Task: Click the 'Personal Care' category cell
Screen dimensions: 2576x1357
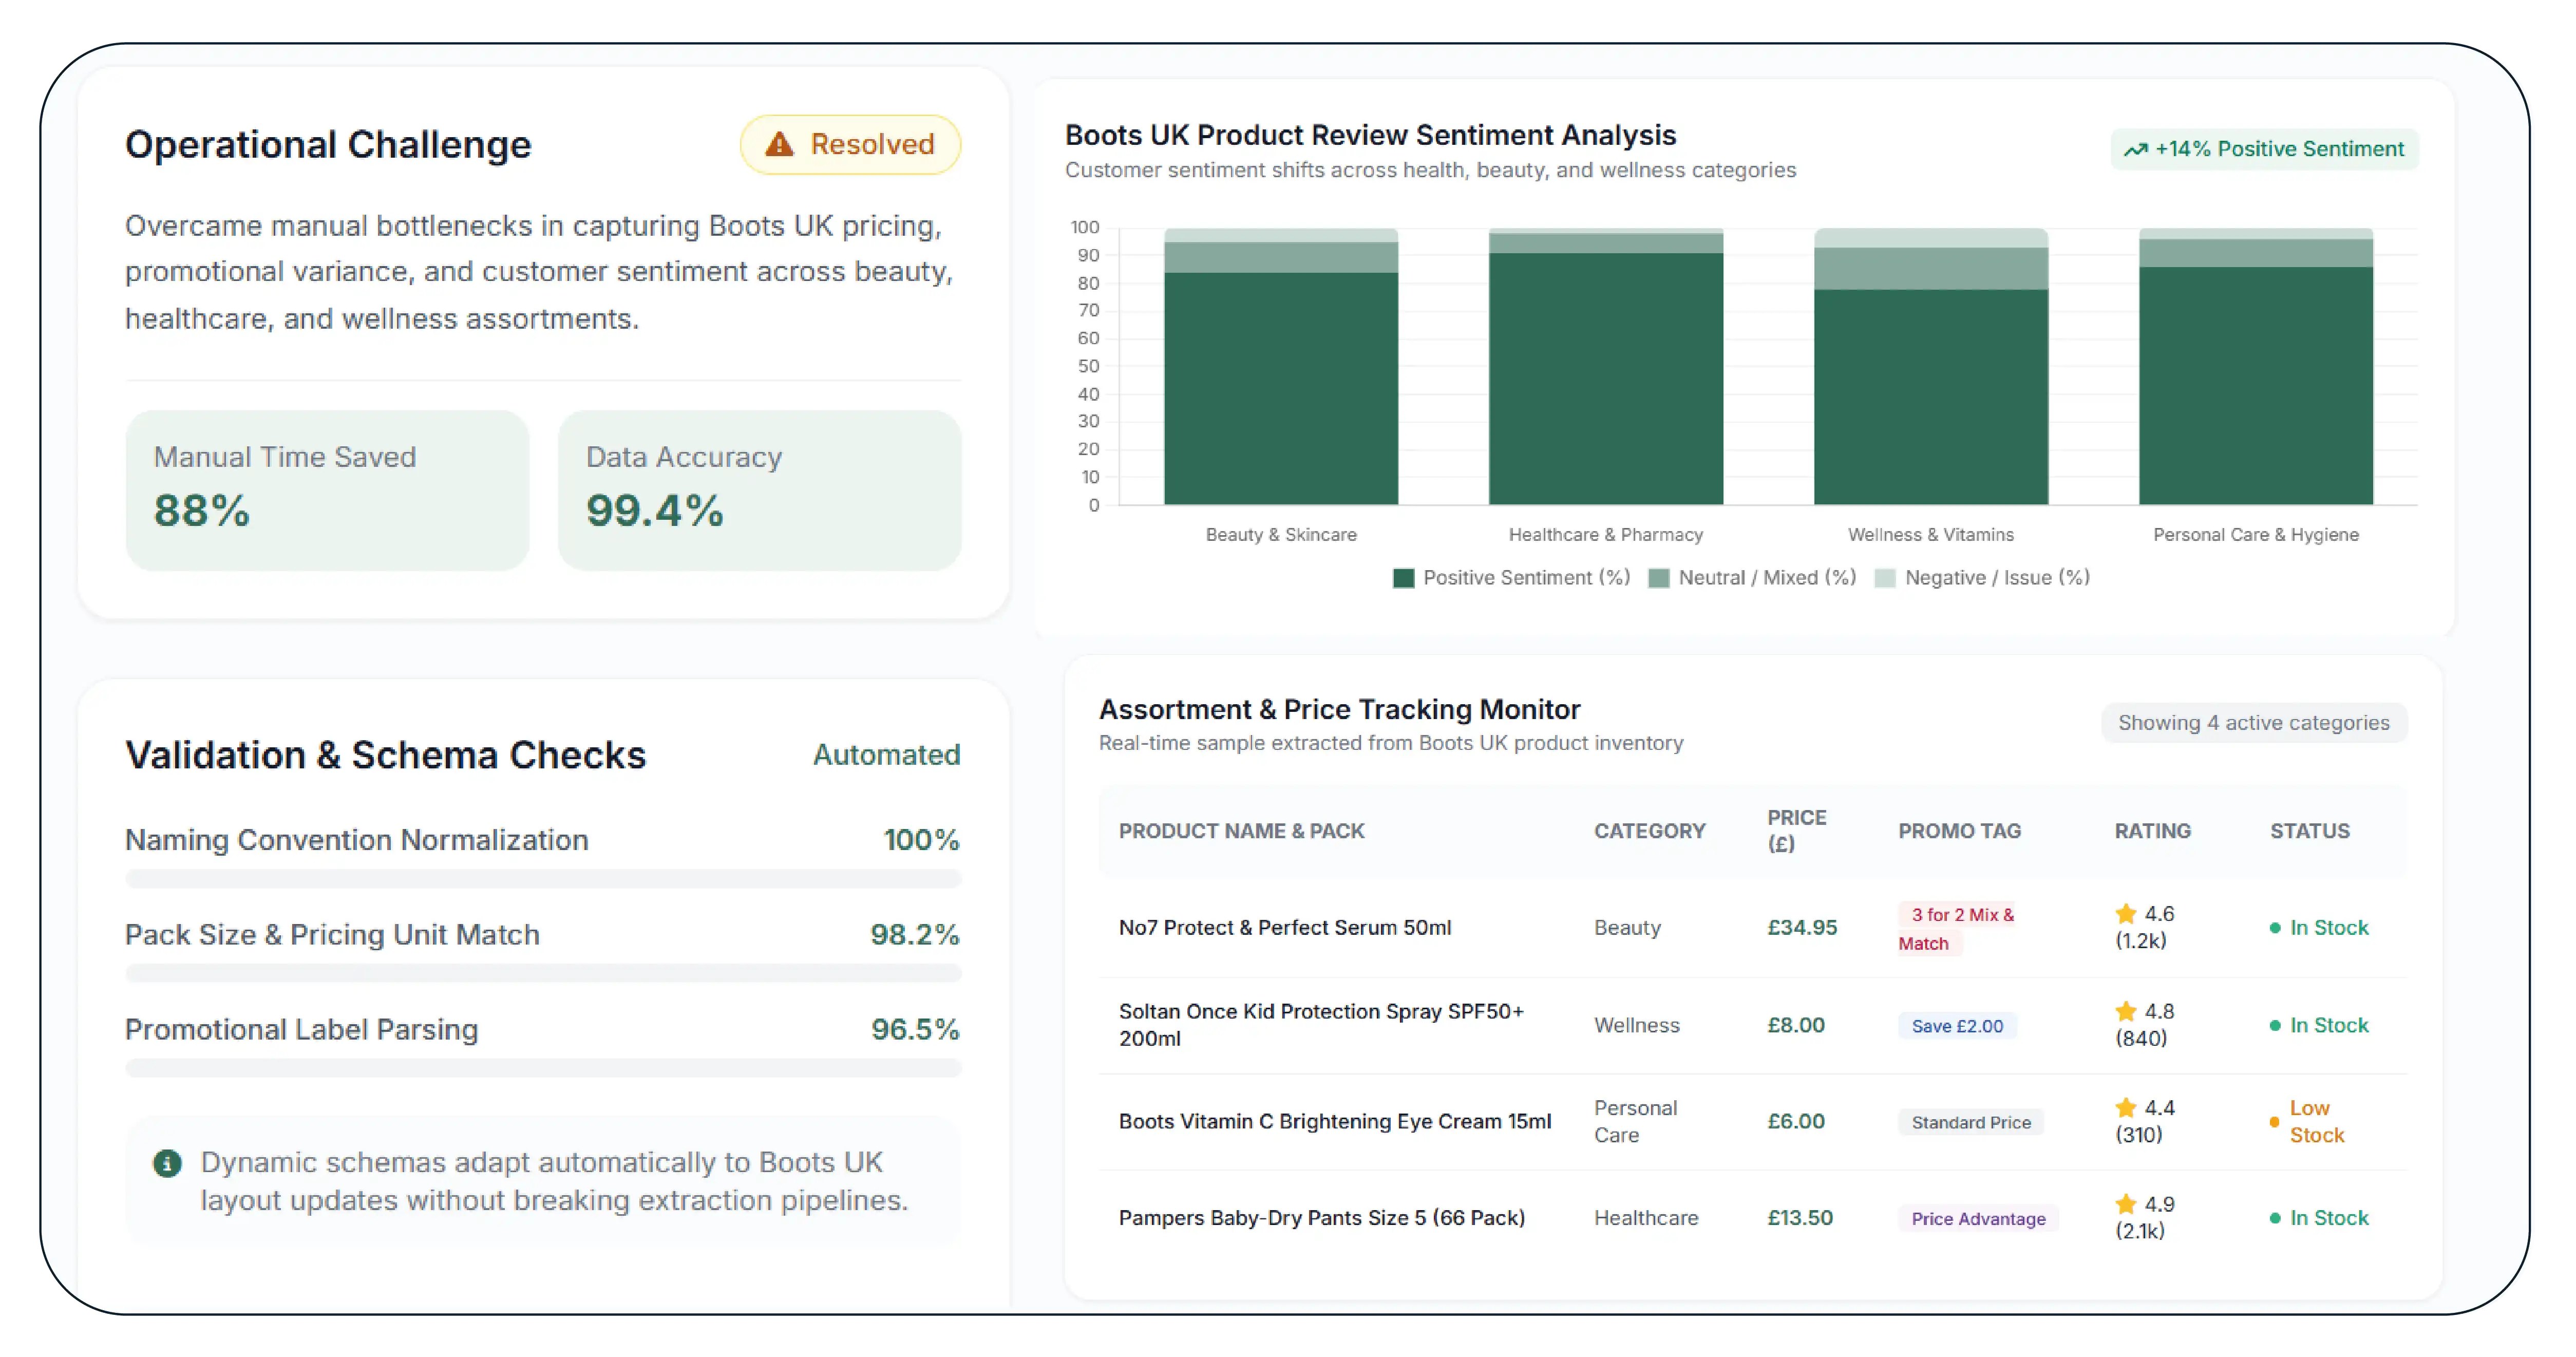Action: [x=1636, y=1122]
